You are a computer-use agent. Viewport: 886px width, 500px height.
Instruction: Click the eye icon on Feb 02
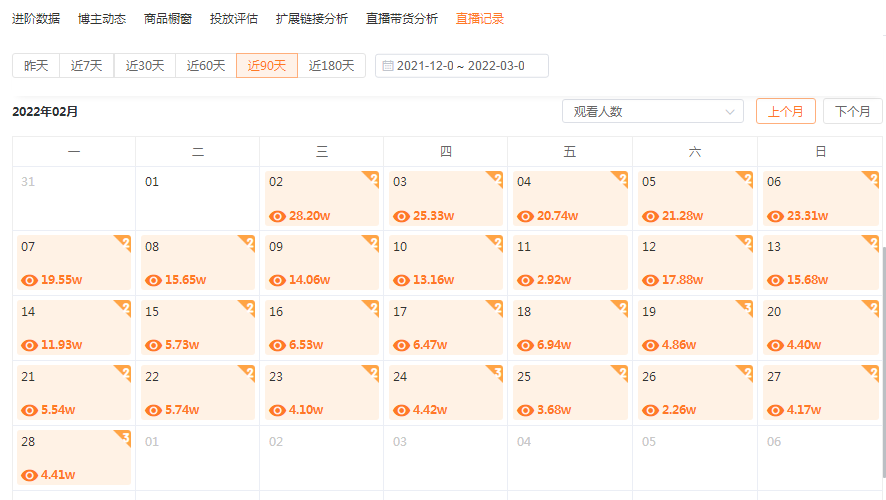[x=277, y=216]
